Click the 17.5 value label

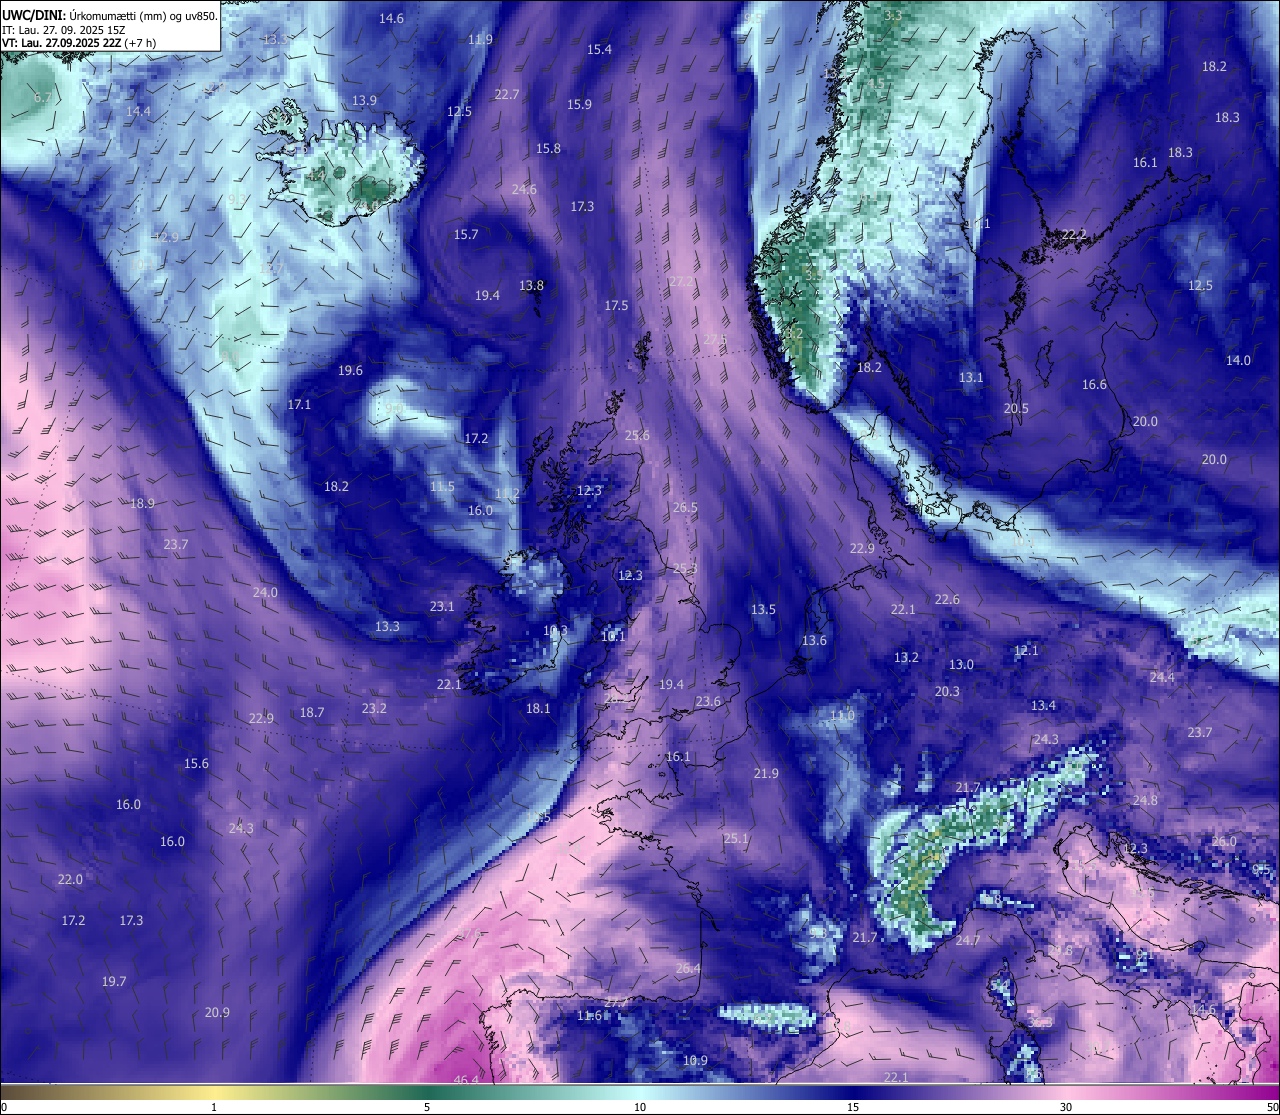click(616, 306)
